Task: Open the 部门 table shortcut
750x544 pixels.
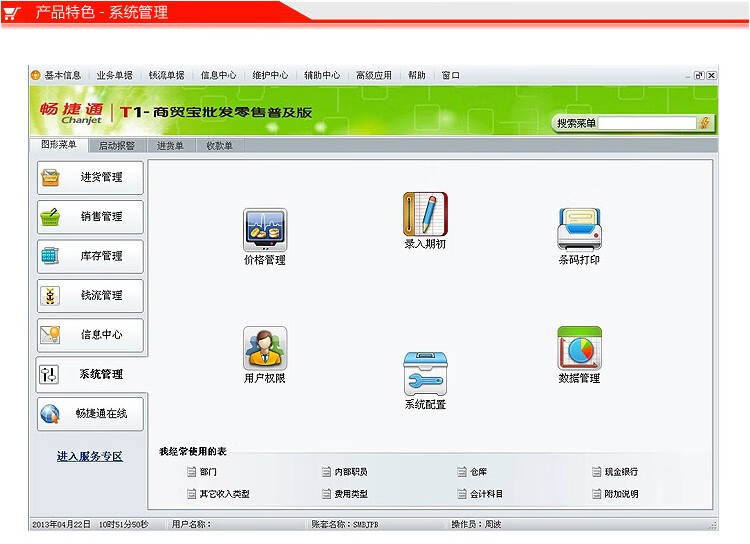Action: tap(201, 472)
